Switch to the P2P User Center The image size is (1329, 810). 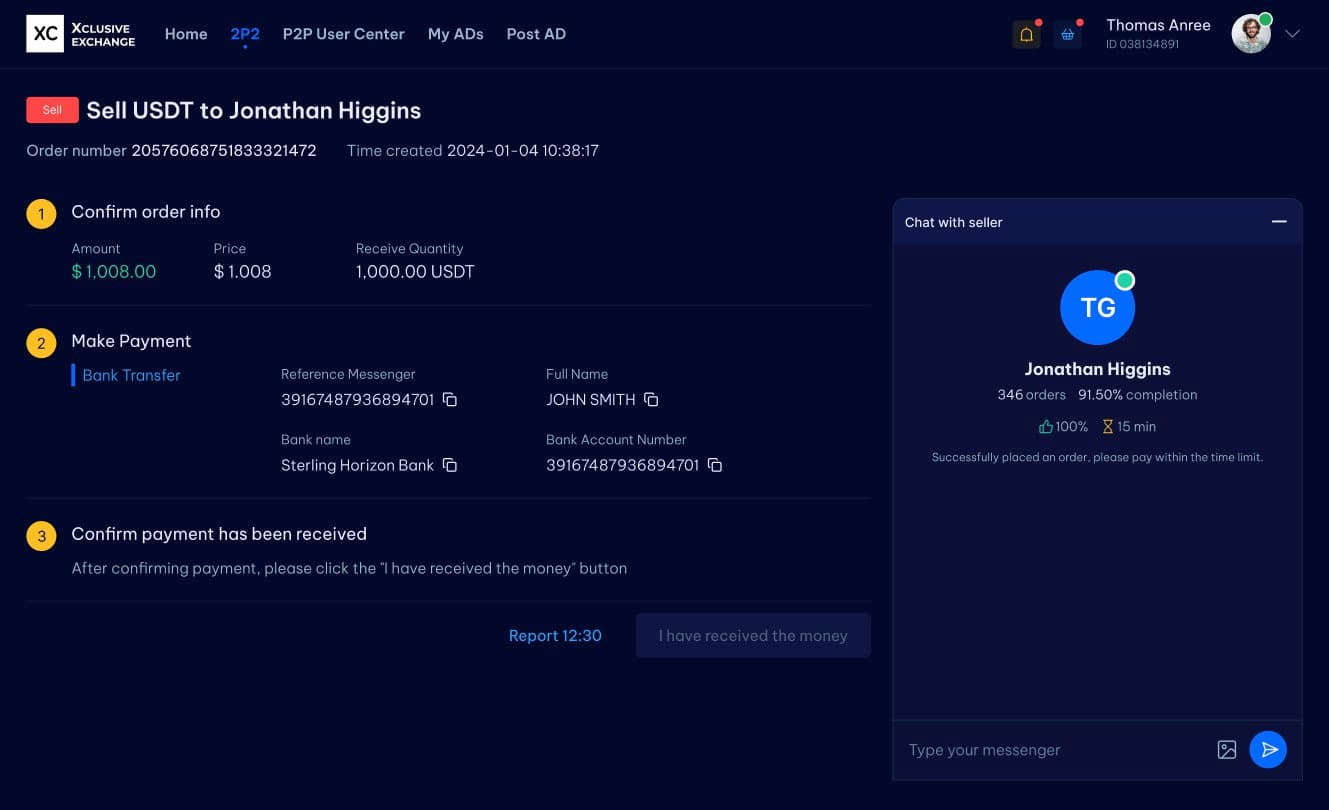pyautogui.click(x=343, y=33)
